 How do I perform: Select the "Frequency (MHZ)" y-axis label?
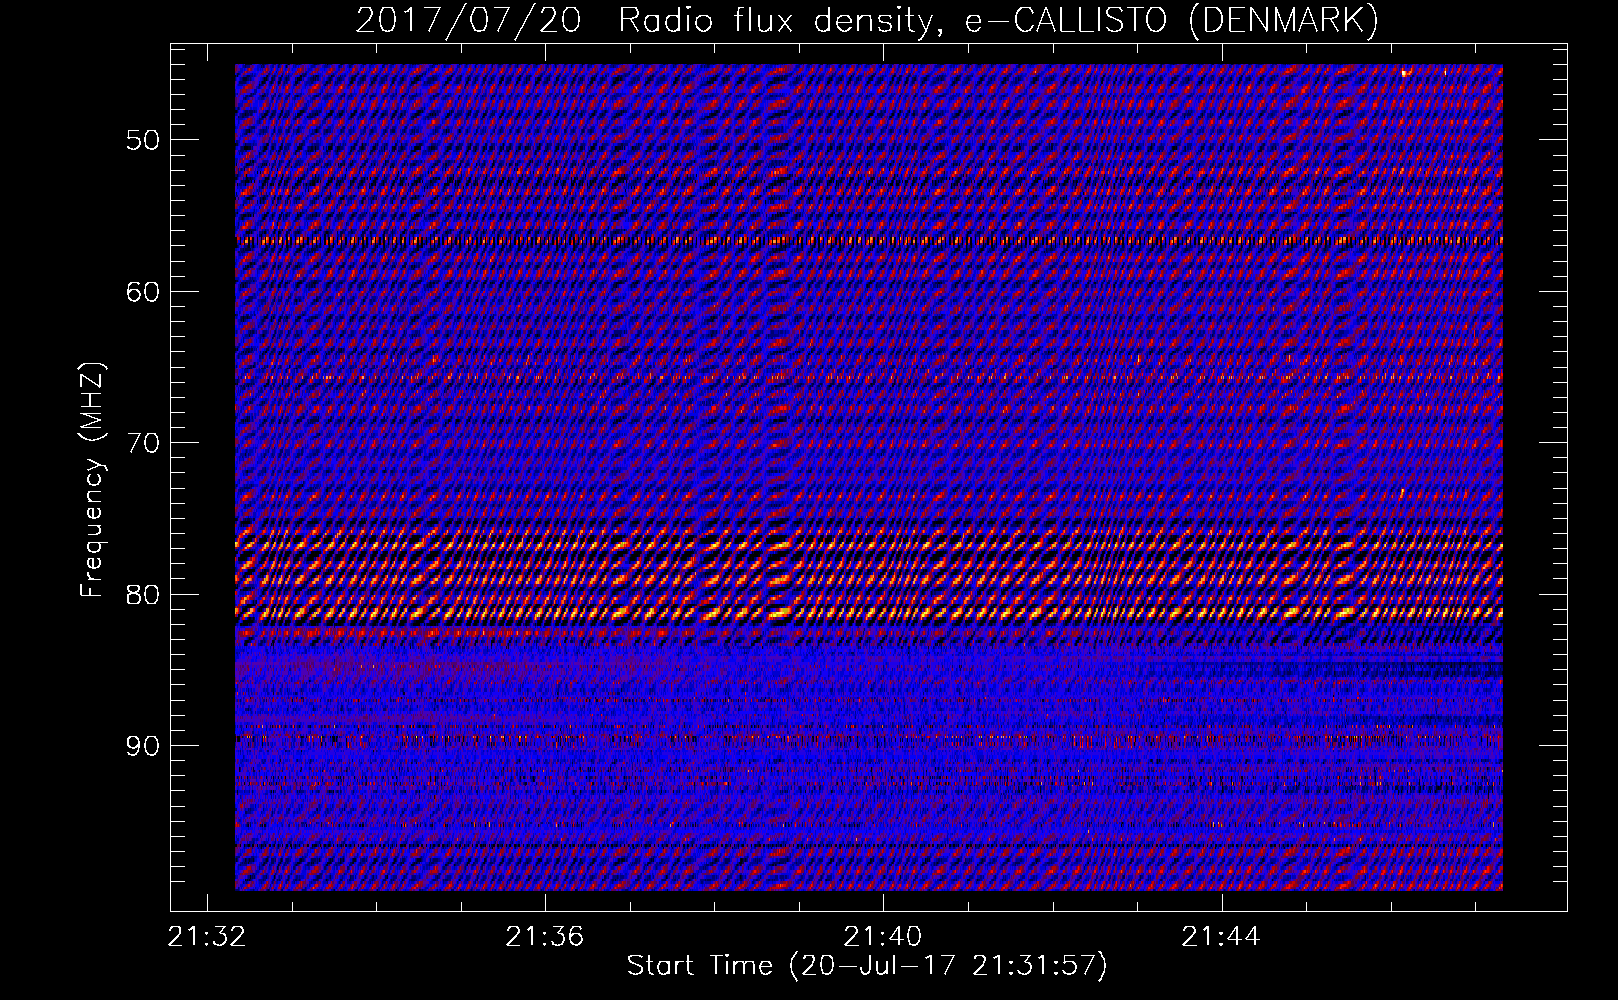click(92, 480)
